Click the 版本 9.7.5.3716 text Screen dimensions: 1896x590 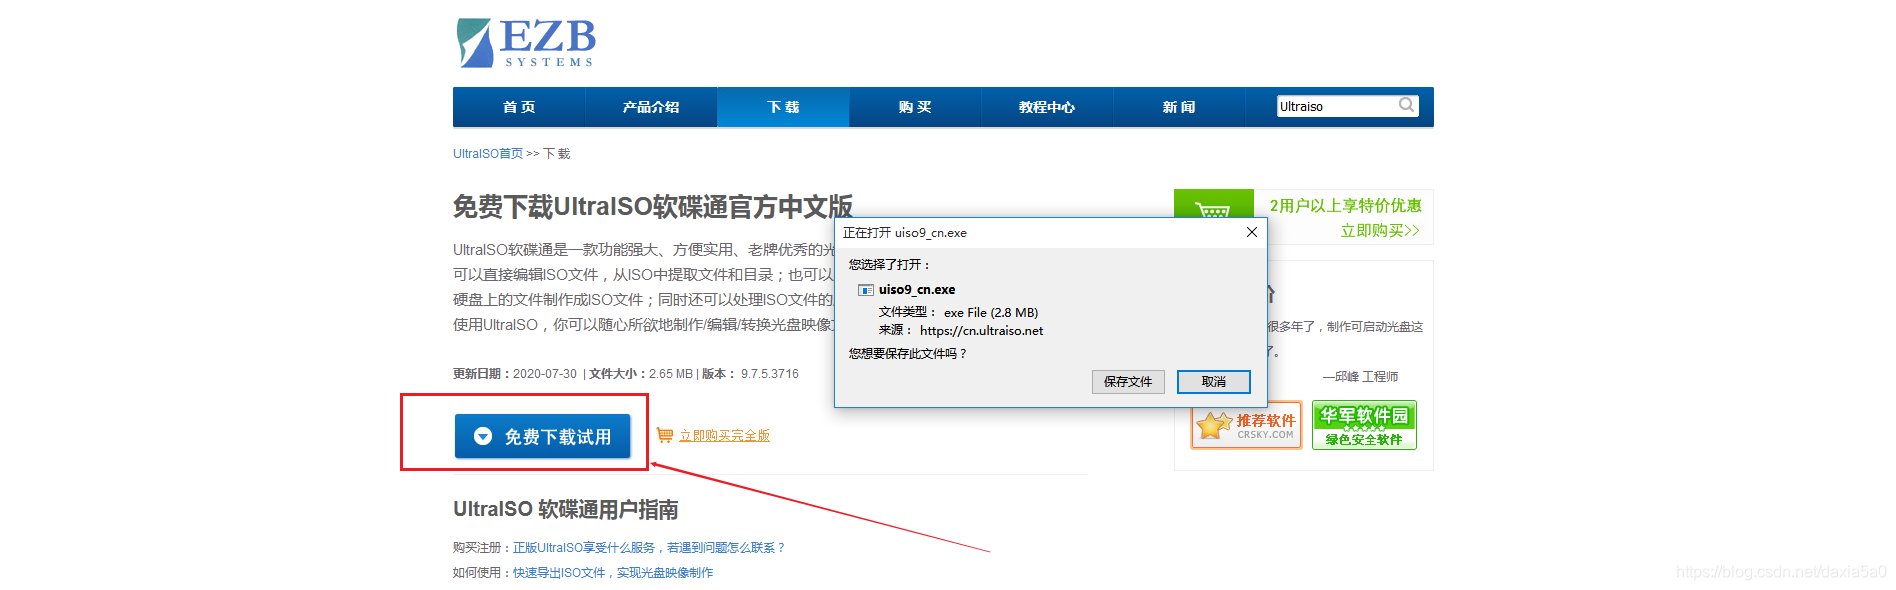[750, 374]
